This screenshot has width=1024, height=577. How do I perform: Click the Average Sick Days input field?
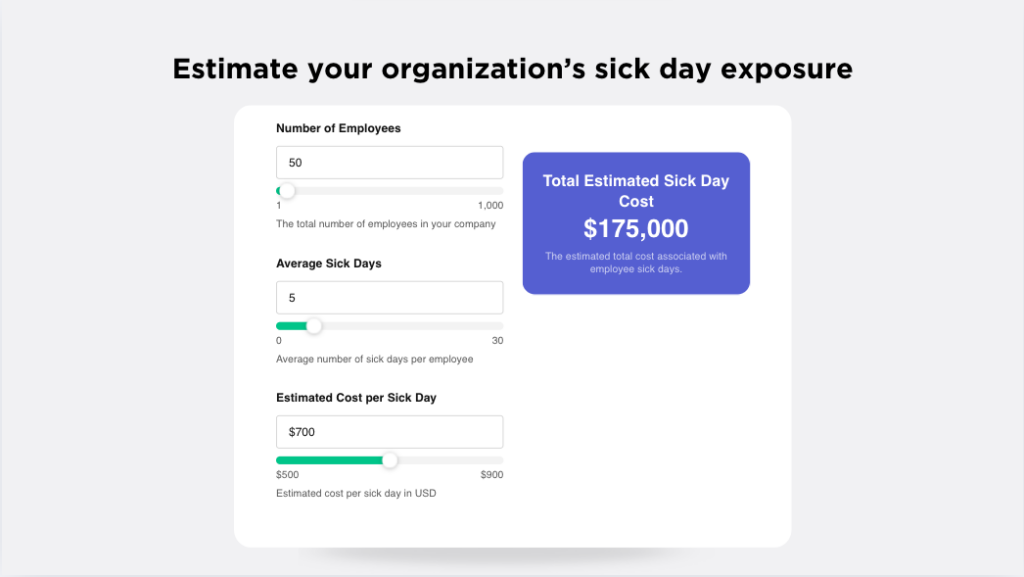point(389,297)
